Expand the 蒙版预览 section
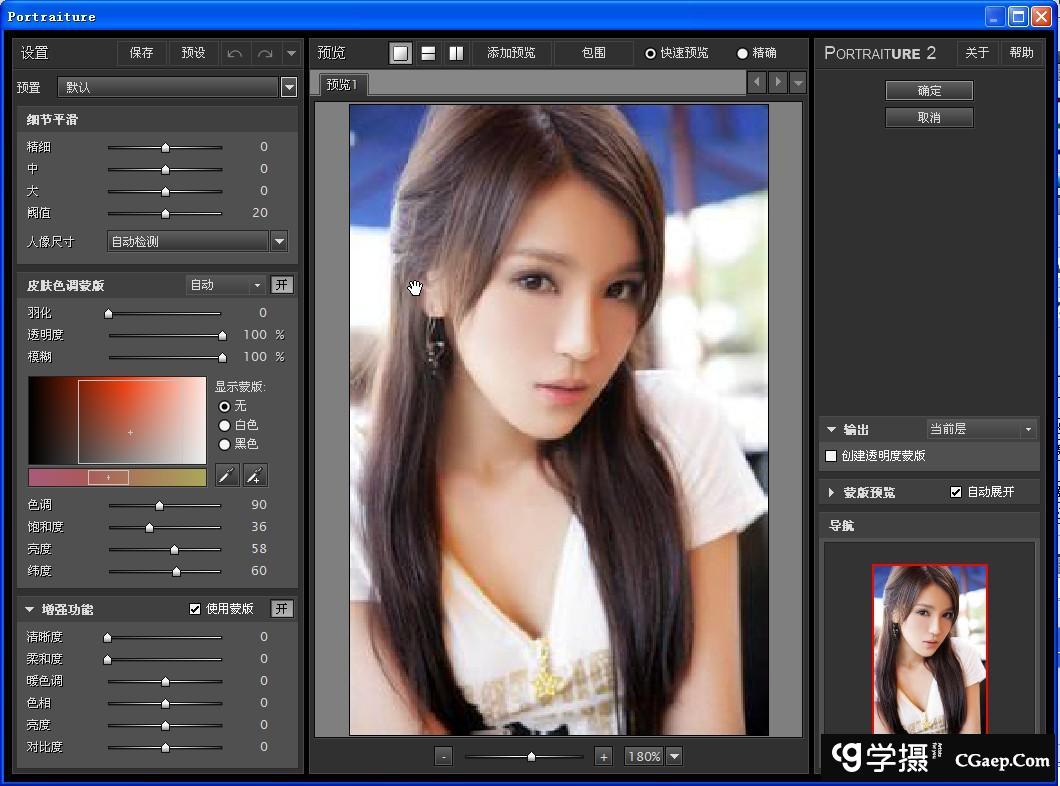This screenshot has height=786, width=1060. coord(831,492)
